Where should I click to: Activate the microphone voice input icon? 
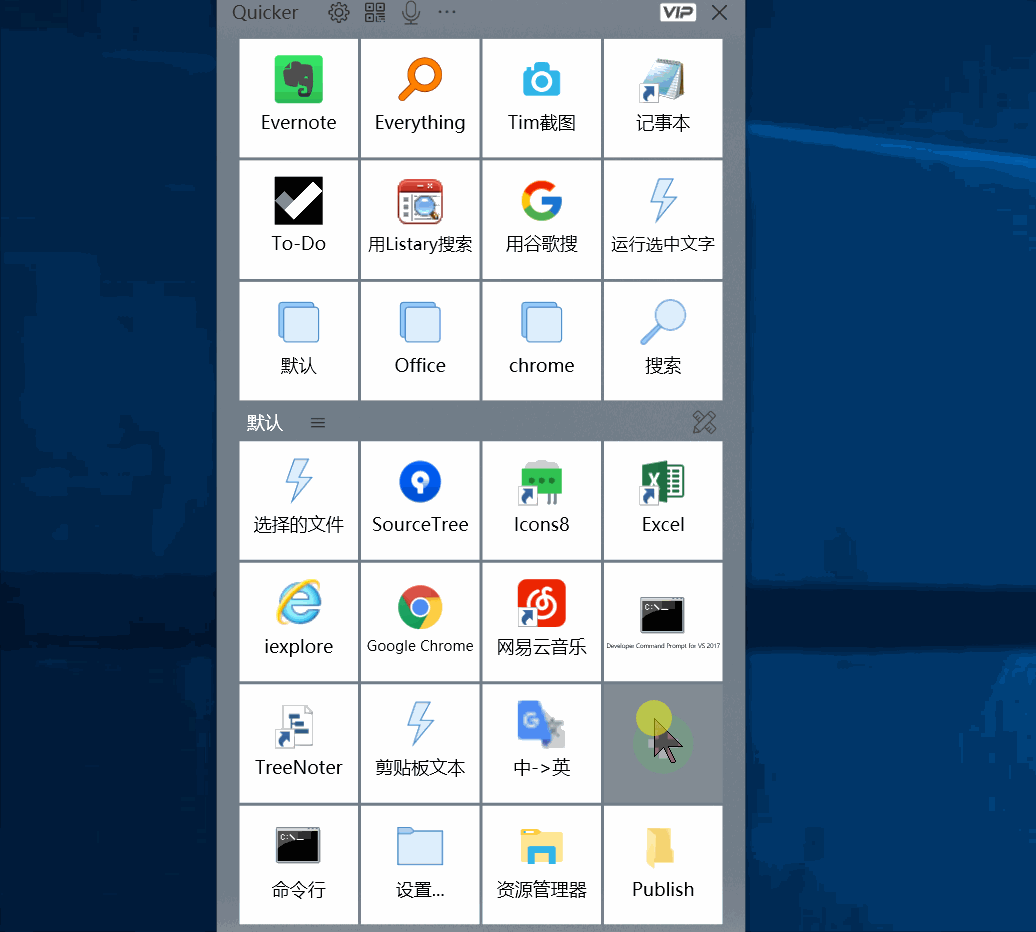click(x=410, y=13)
